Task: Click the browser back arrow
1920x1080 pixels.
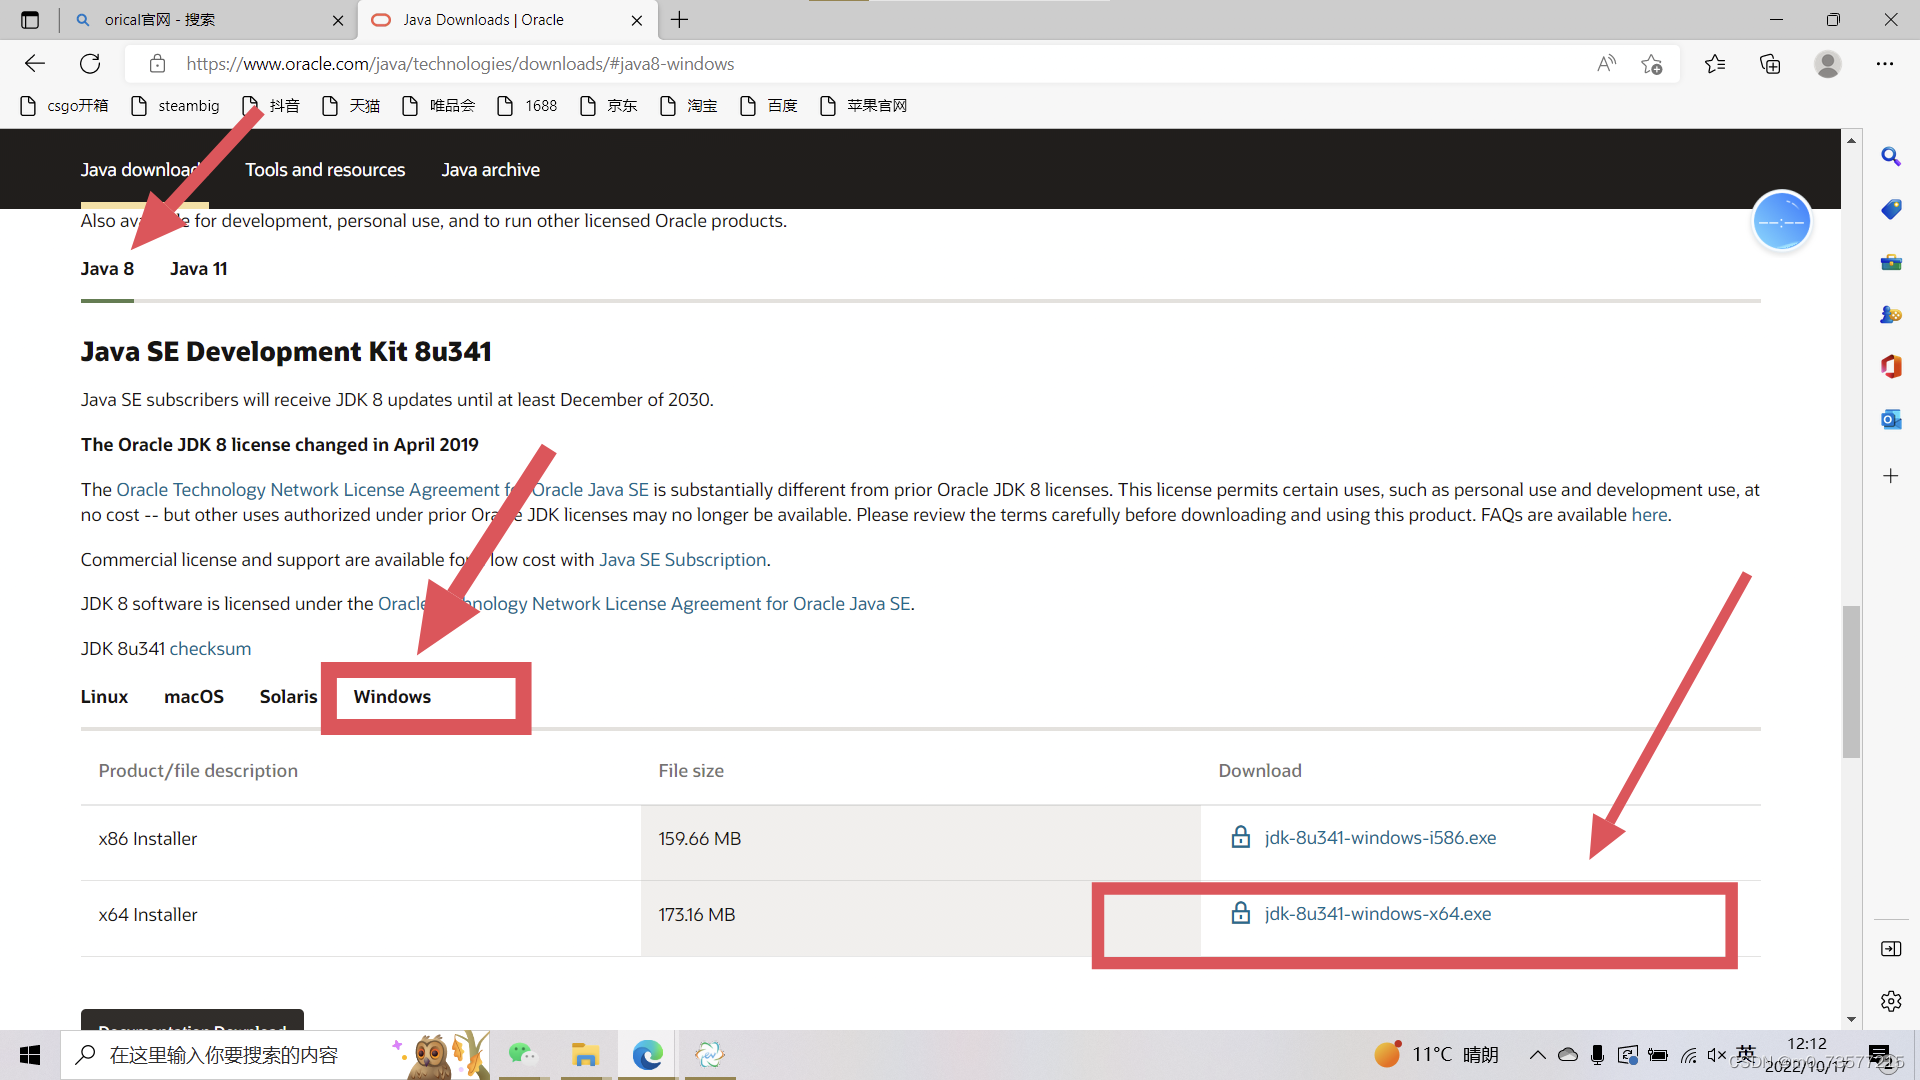Action: 35,64
